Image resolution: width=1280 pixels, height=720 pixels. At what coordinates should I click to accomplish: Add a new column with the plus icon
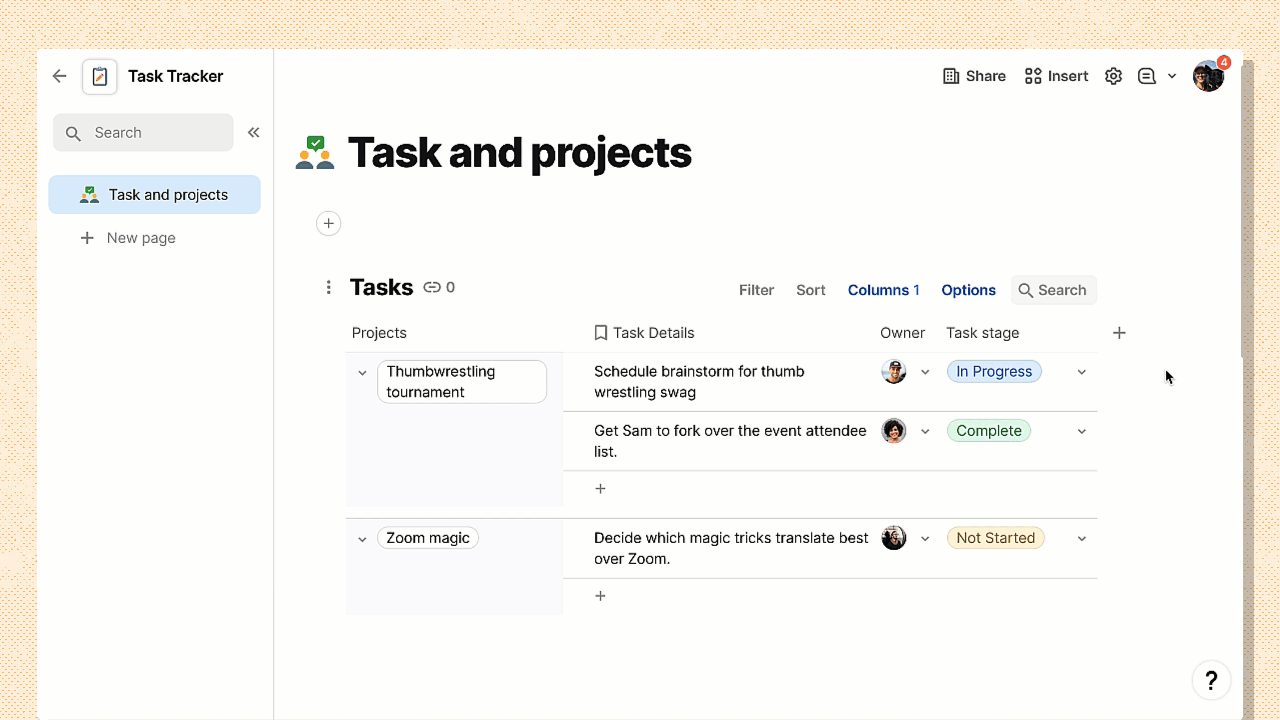pyautogui.click(x=1119, y=332)
